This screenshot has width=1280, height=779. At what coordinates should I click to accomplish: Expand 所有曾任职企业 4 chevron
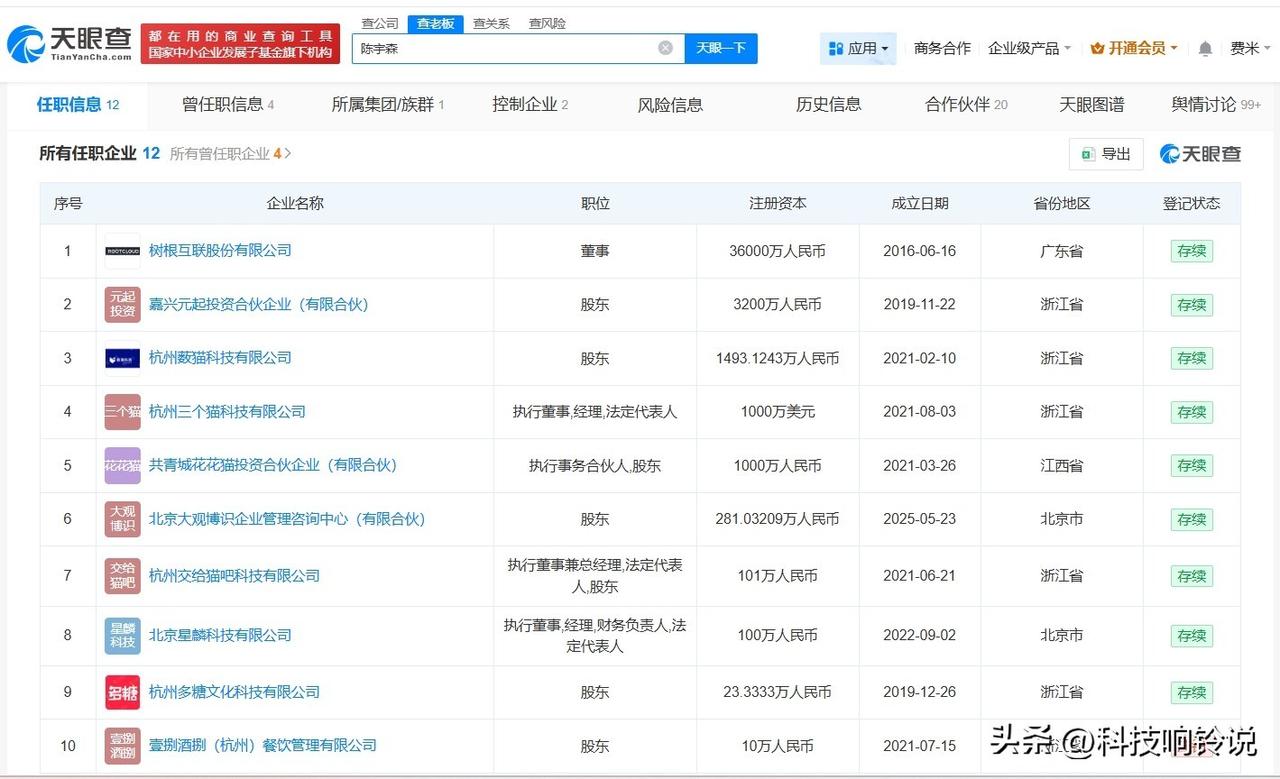point(288,154)
